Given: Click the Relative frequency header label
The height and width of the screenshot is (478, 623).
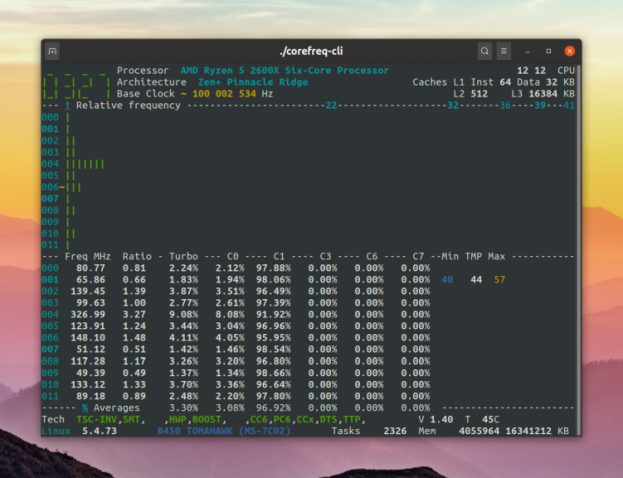Looking at the screenshot, I should 128,104.
